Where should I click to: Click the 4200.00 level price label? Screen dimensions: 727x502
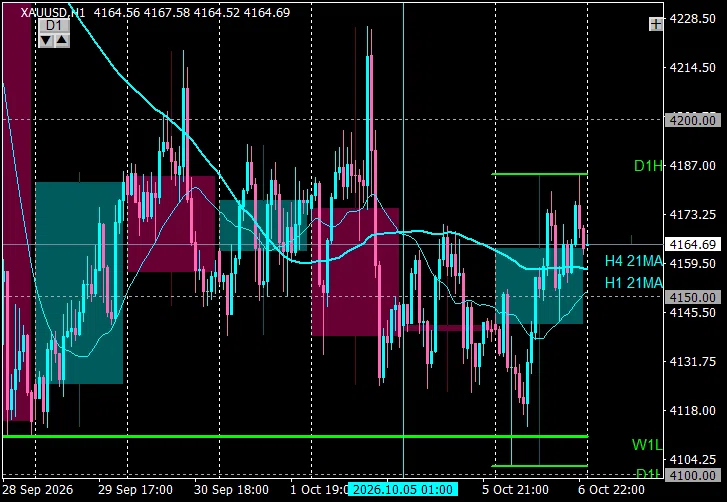click(693, 121)
